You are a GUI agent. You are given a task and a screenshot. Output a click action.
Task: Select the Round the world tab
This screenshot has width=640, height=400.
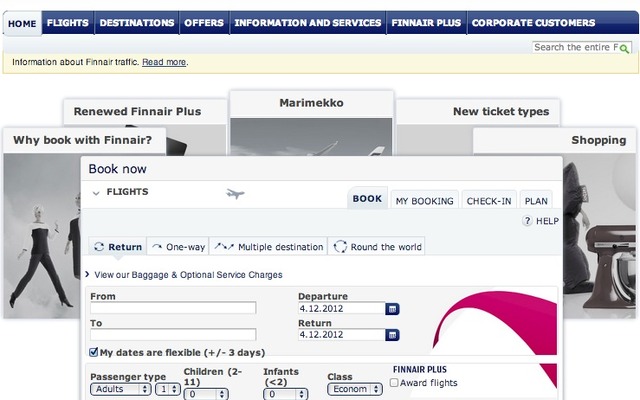[377, 247]
